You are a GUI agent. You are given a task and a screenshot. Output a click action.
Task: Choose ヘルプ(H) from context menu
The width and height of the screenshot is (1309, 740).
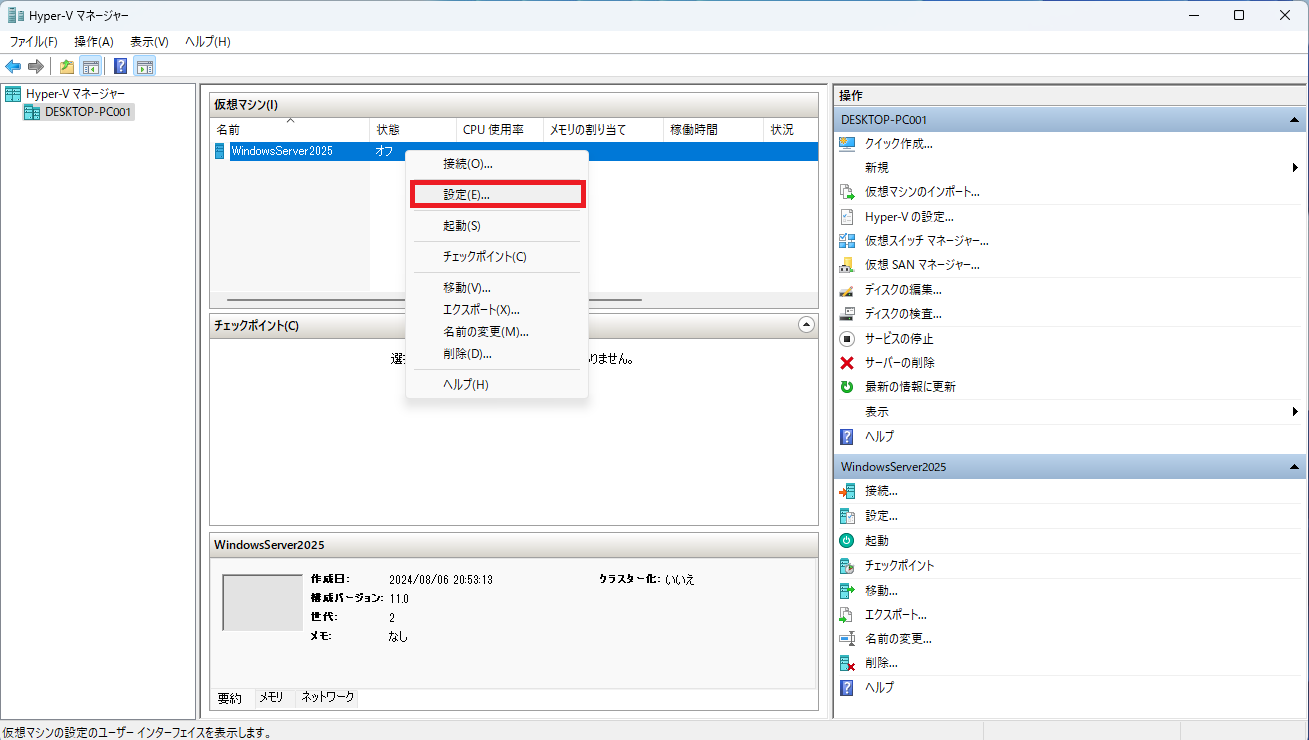[x=497, y=385]
